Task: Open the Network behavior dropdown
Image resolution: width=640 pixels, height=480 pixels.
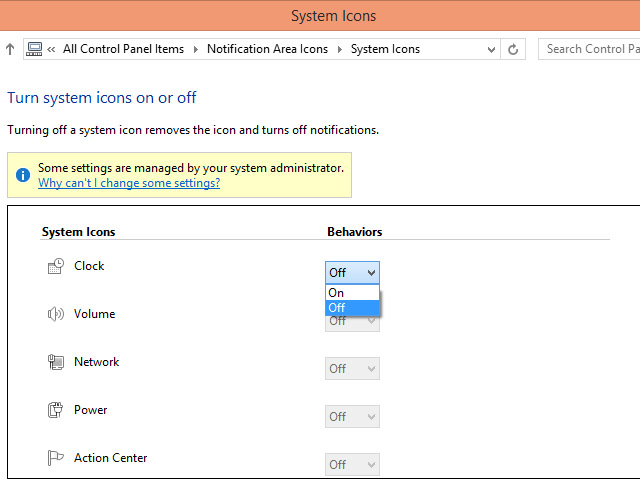Action: tap(352, 369)
